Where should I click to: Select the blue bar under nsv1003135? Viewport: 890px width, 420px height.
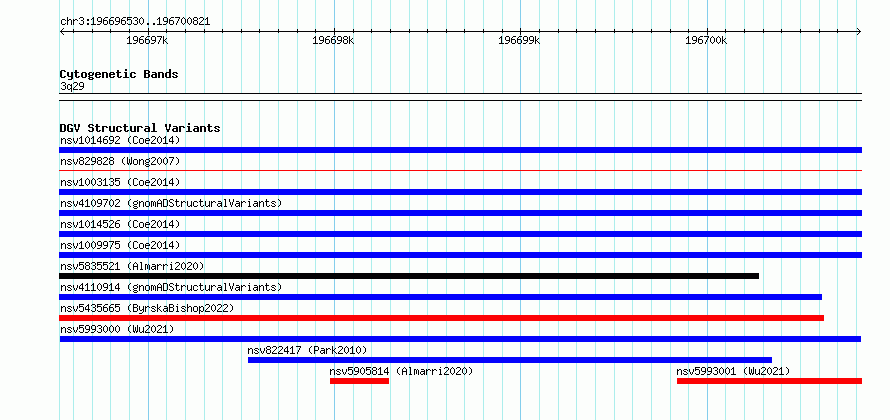(460, 192)
